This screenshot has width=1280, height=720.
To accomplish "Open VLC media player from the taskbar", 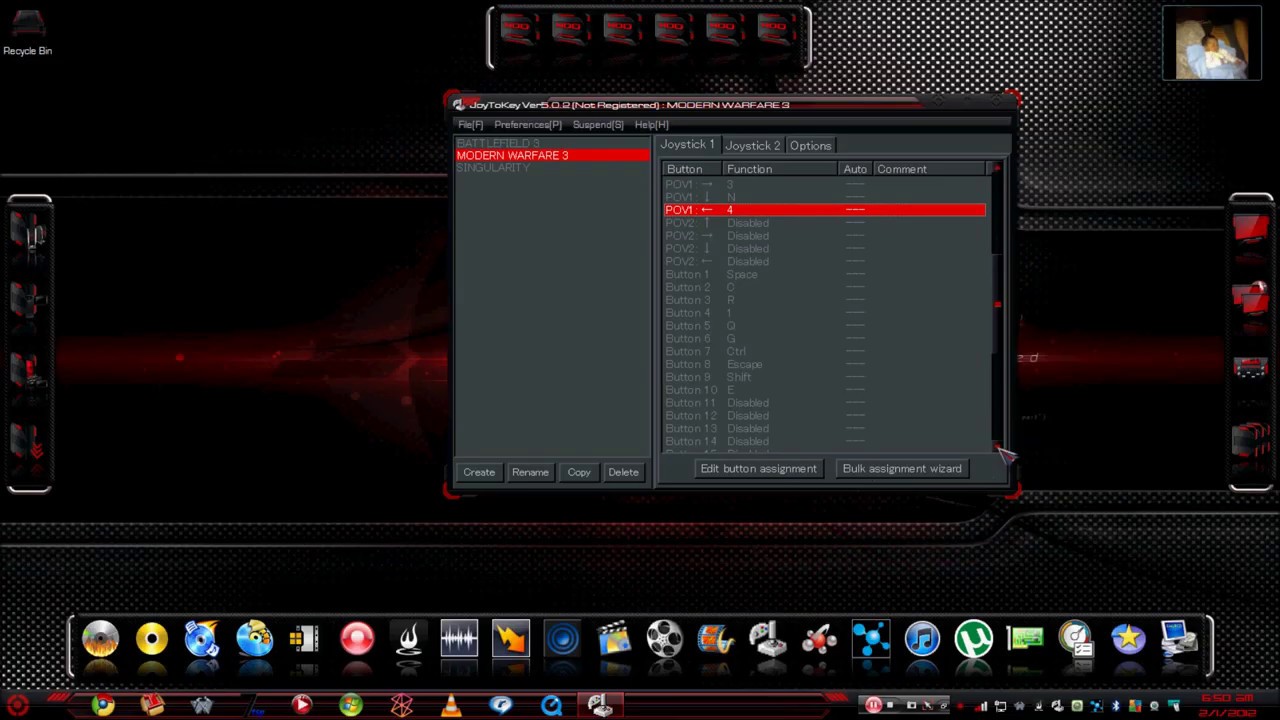I will (451, 706).
